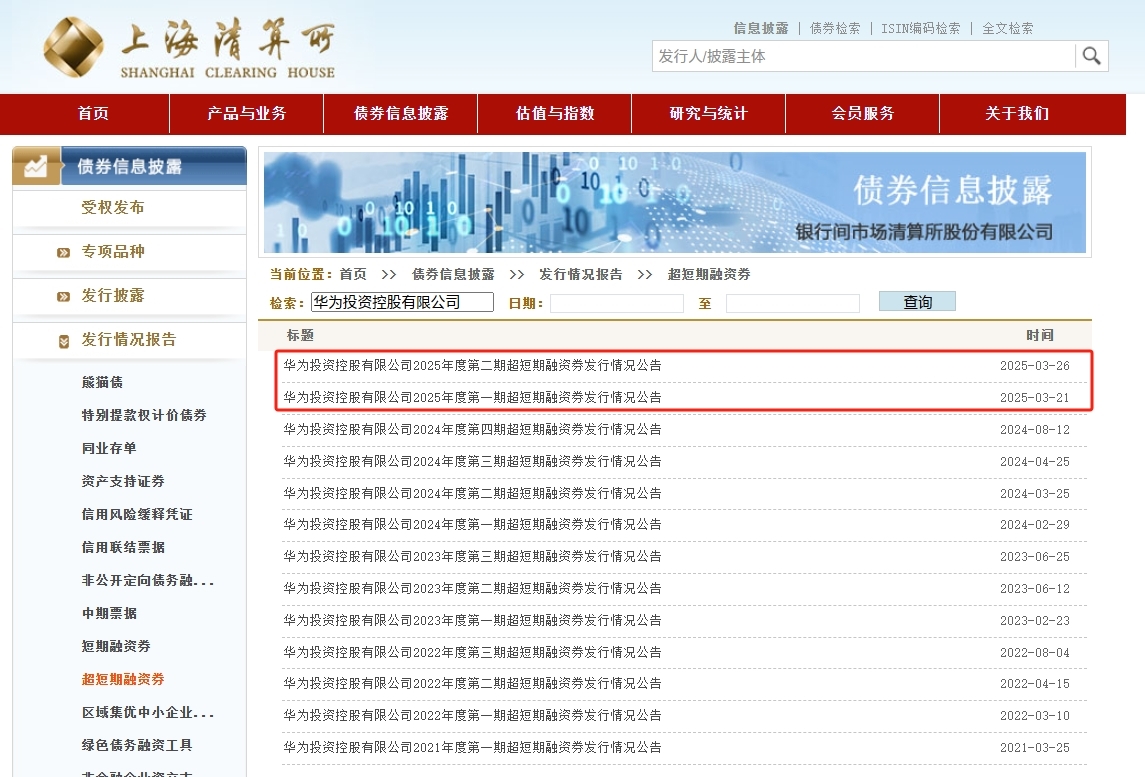The width and height of the screenshot is (1145, 777).
Task: Open the 首页 navigation menu
Action: point(93,113)
